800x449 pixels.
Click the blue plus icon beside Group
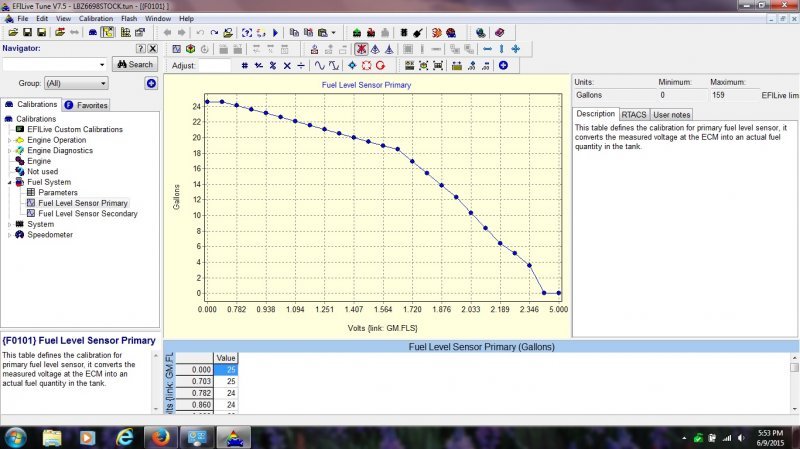(x=151, y=83)
